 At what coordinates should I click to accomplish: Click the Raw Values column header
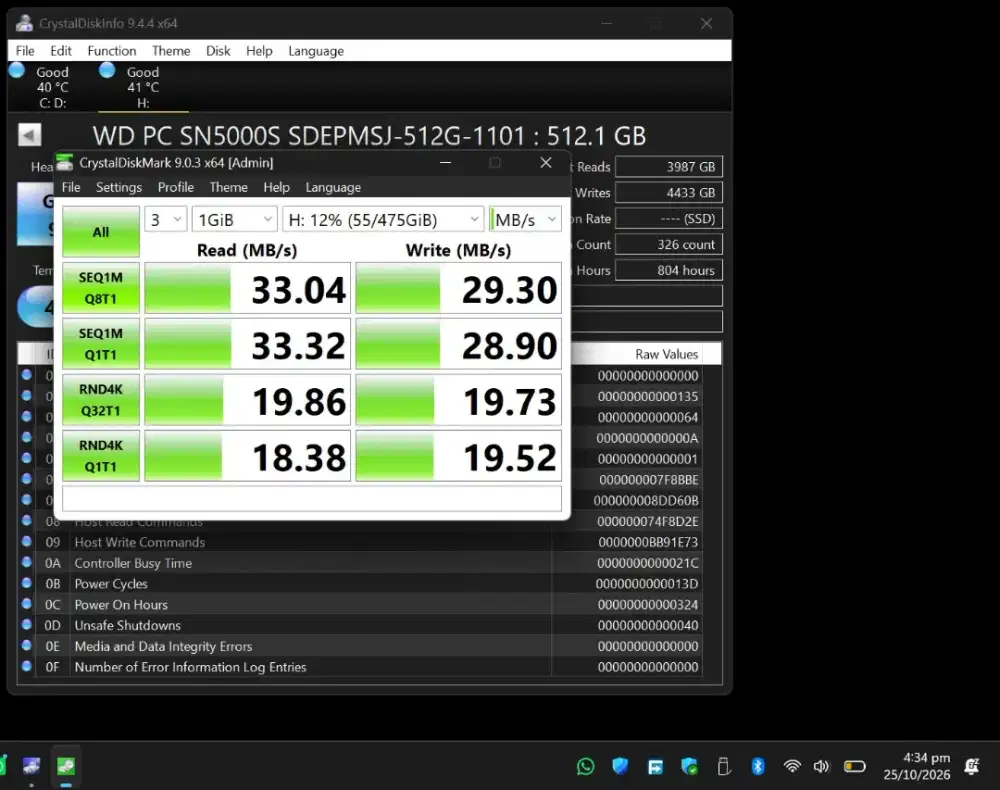click(x=666, y=354)
